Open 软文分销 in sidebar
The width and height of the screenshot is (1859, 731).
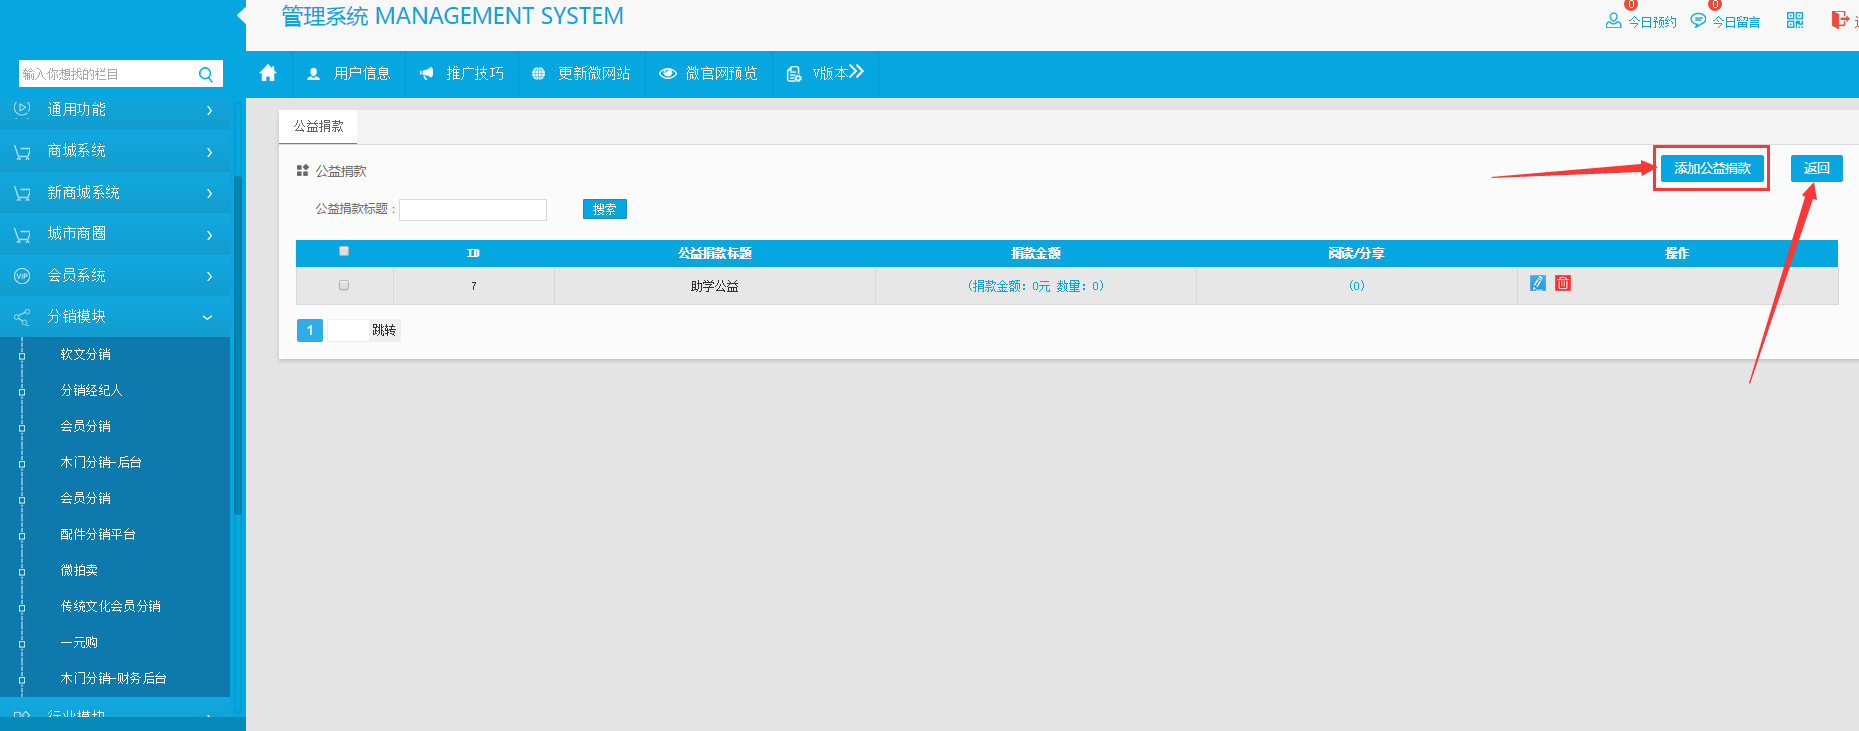(x=86, y=354)
